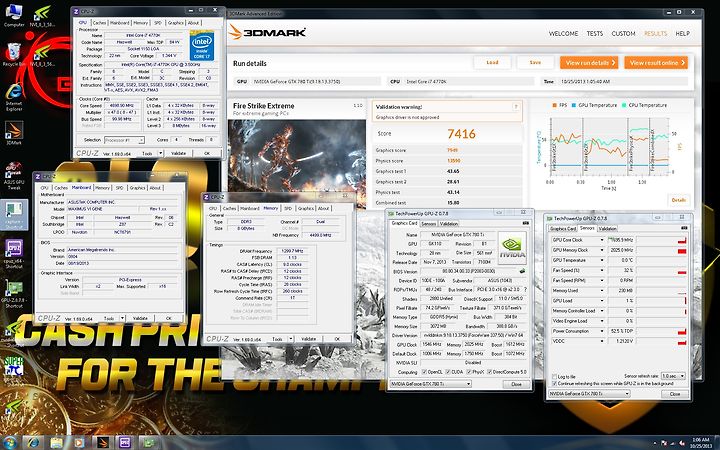Switch to CPU-Z via the taskbar icon

(125, 443)
